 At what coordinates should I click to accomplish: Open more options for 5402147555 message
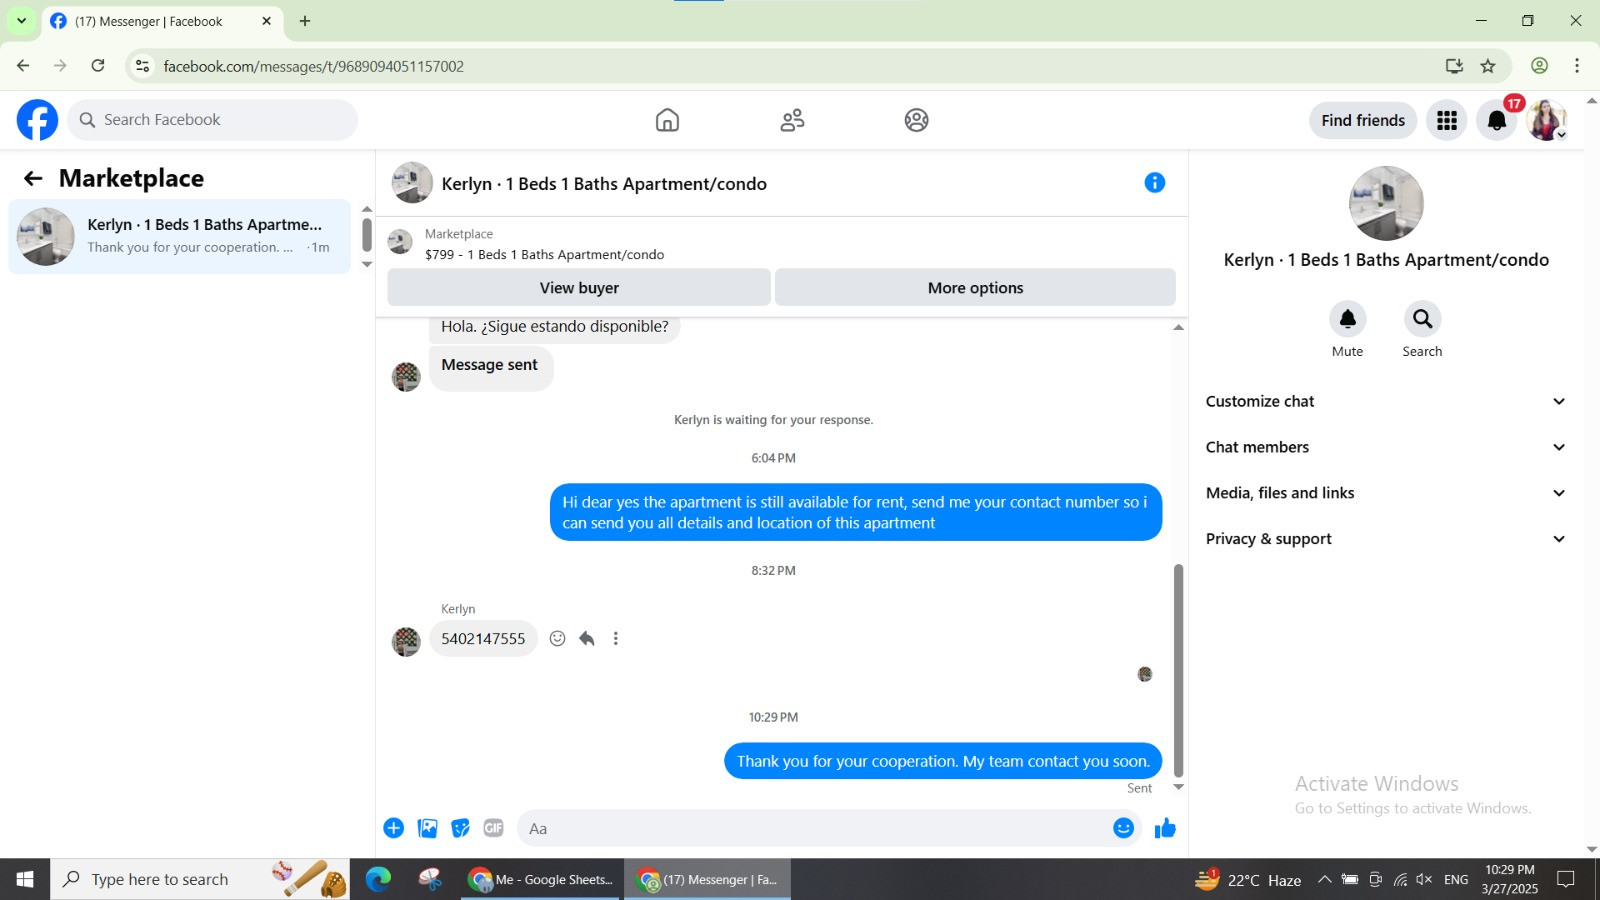click(616, 638)
